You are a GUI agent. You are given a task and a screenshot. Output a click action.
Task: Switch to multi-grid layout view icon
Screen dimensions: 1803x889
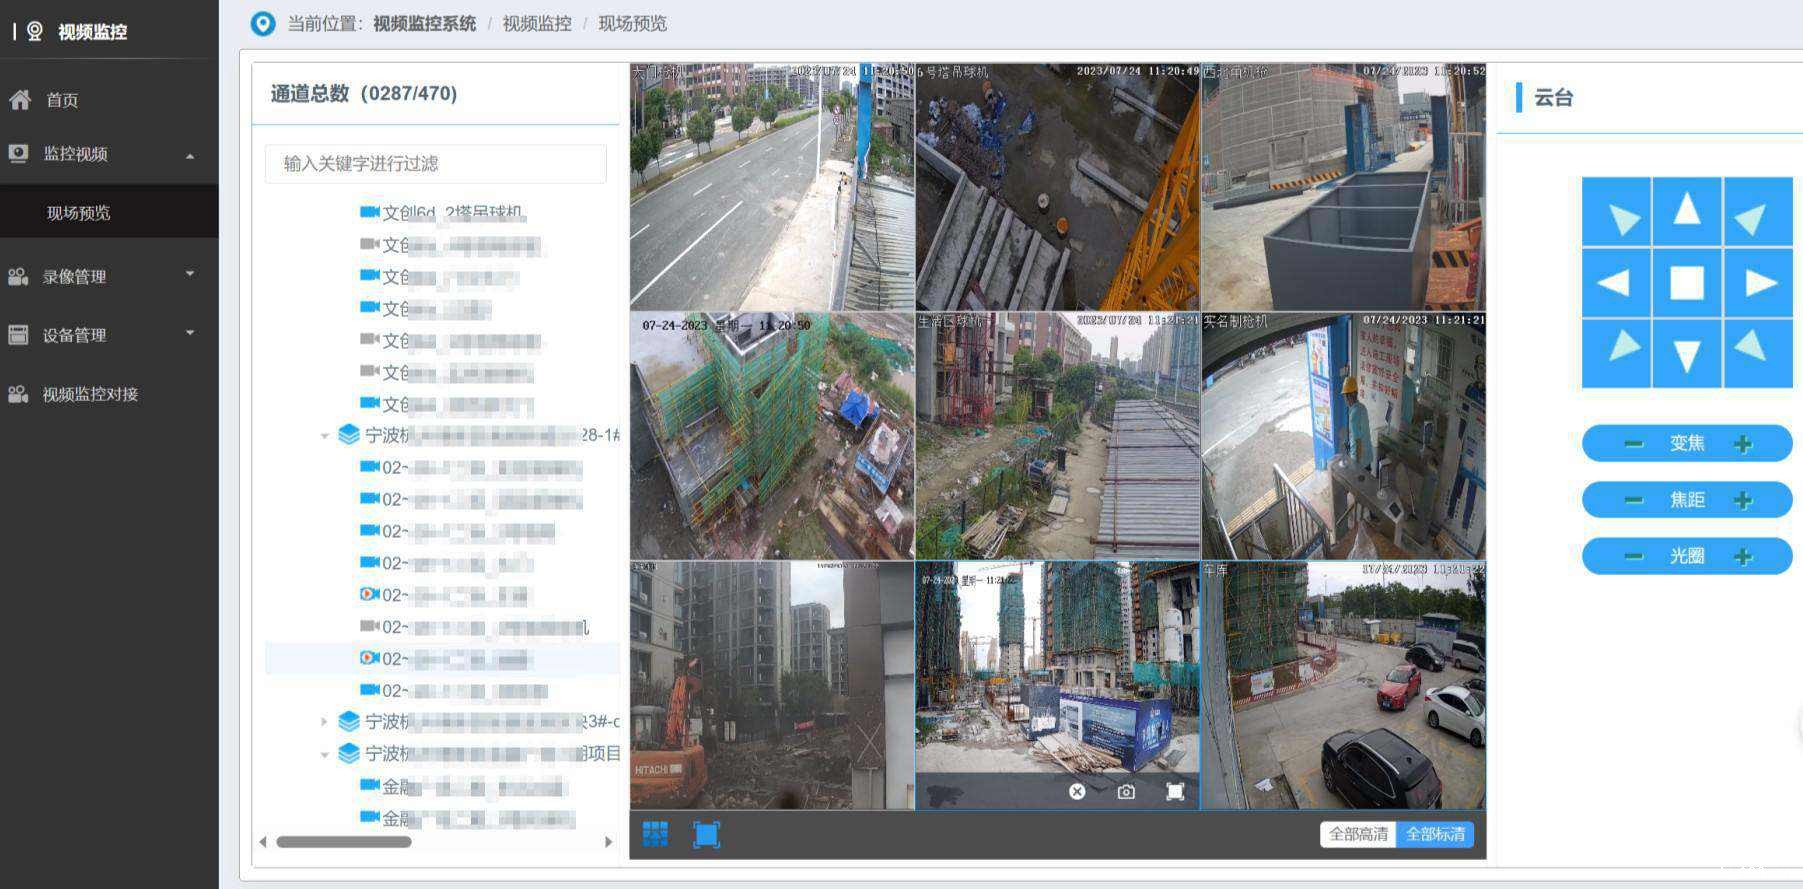[x=655, y=834]
